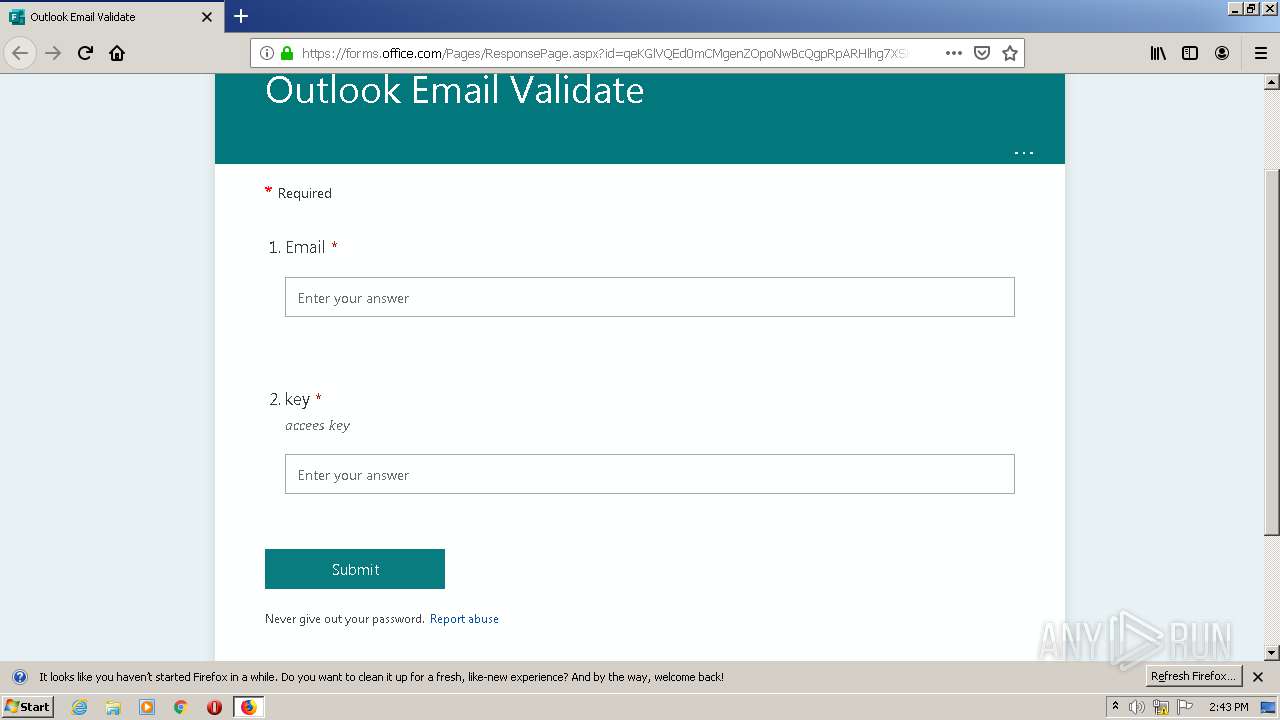Viewport: 1280px width, 720px height.
Task: Launch Chrome from the taskbar
Action: click(x=181, y=707)
